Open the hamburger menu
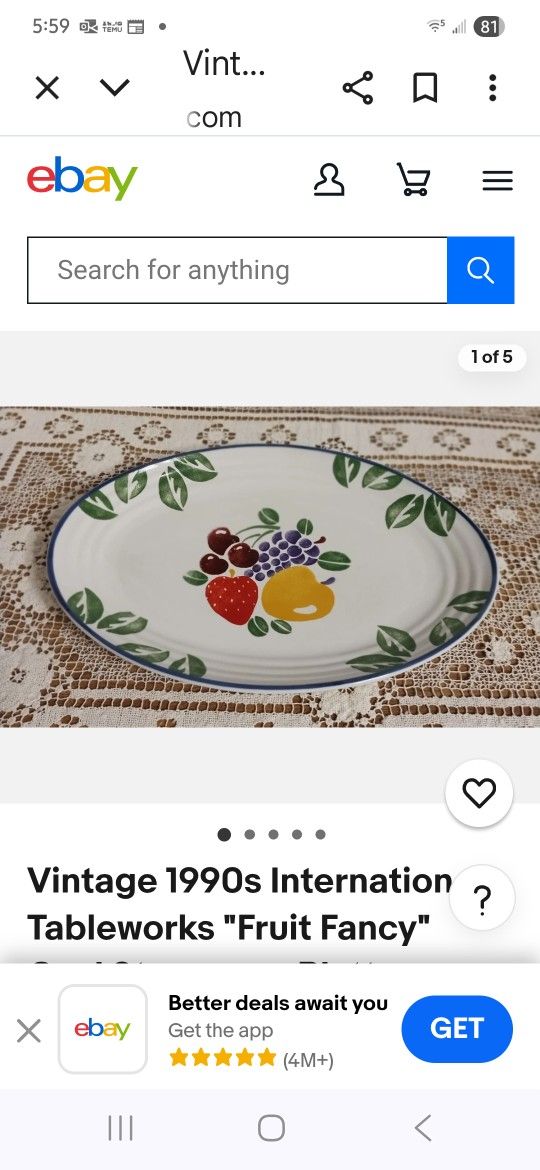Screen dimensions: 540x1170 click(497, 181)
